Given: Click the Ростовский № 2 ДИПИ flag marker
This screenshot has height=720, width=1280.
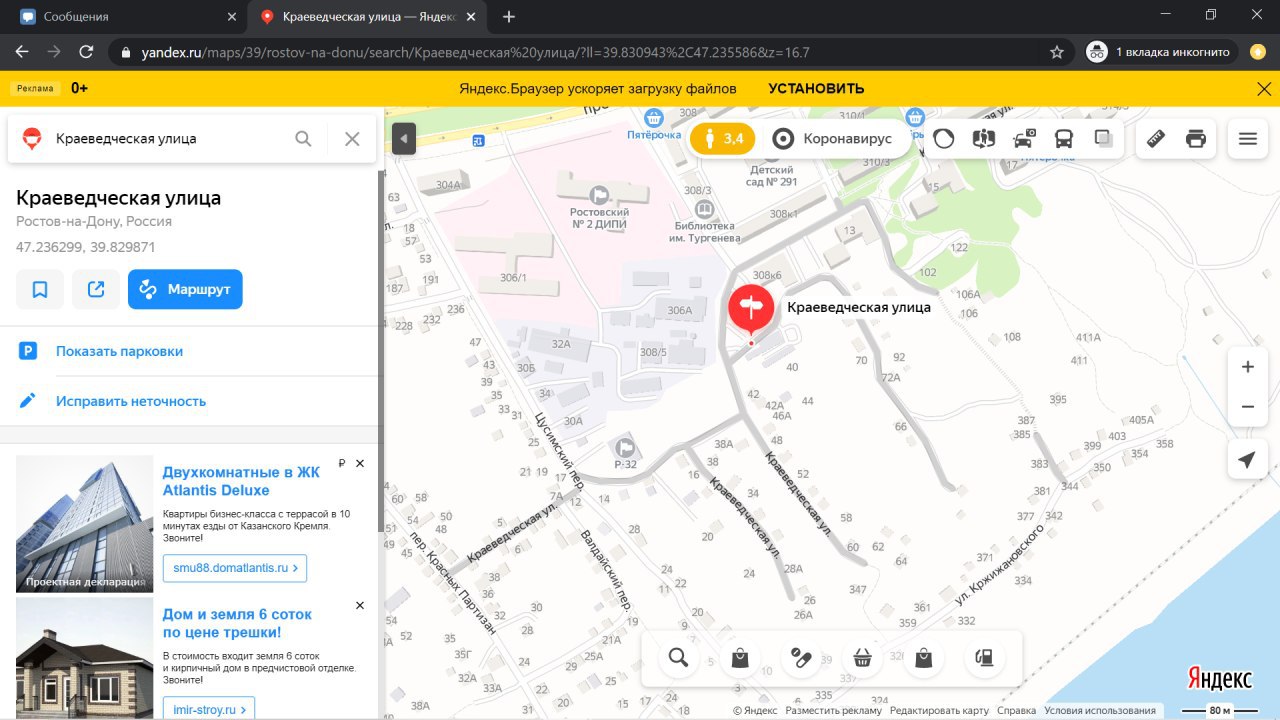Looking at the screenshot, I should coord(600,193).
